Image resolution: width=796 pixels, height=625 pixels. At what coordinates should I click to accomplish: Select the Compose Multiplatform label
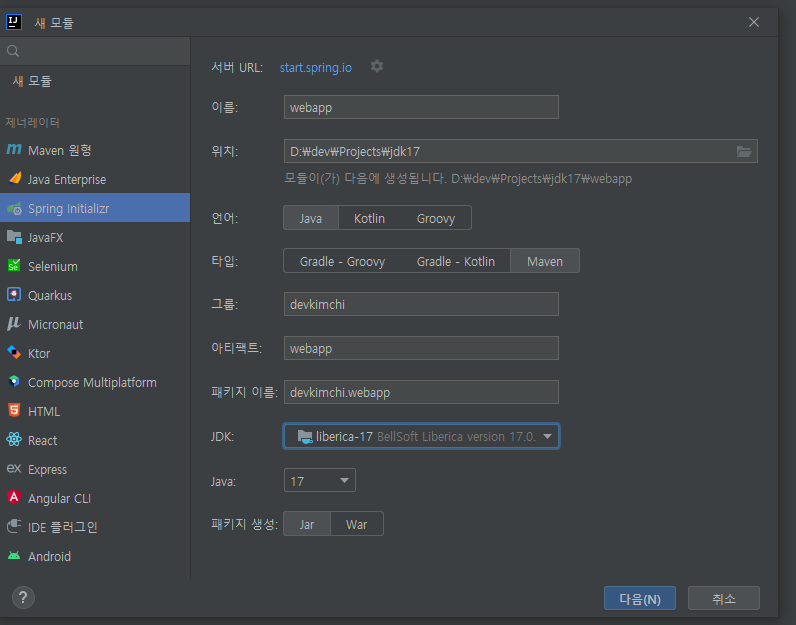point(92,382)
